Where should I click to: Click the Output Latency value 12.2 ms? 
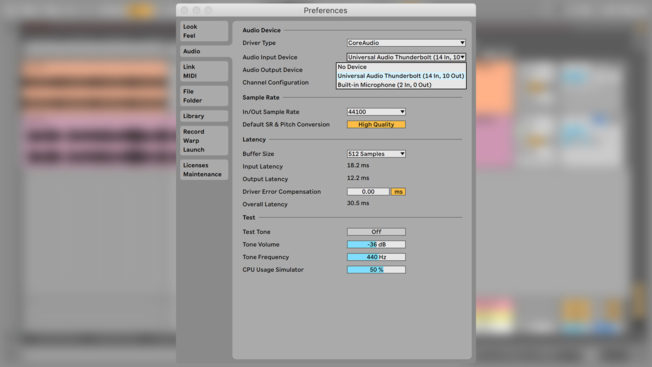tap(358, 178)
